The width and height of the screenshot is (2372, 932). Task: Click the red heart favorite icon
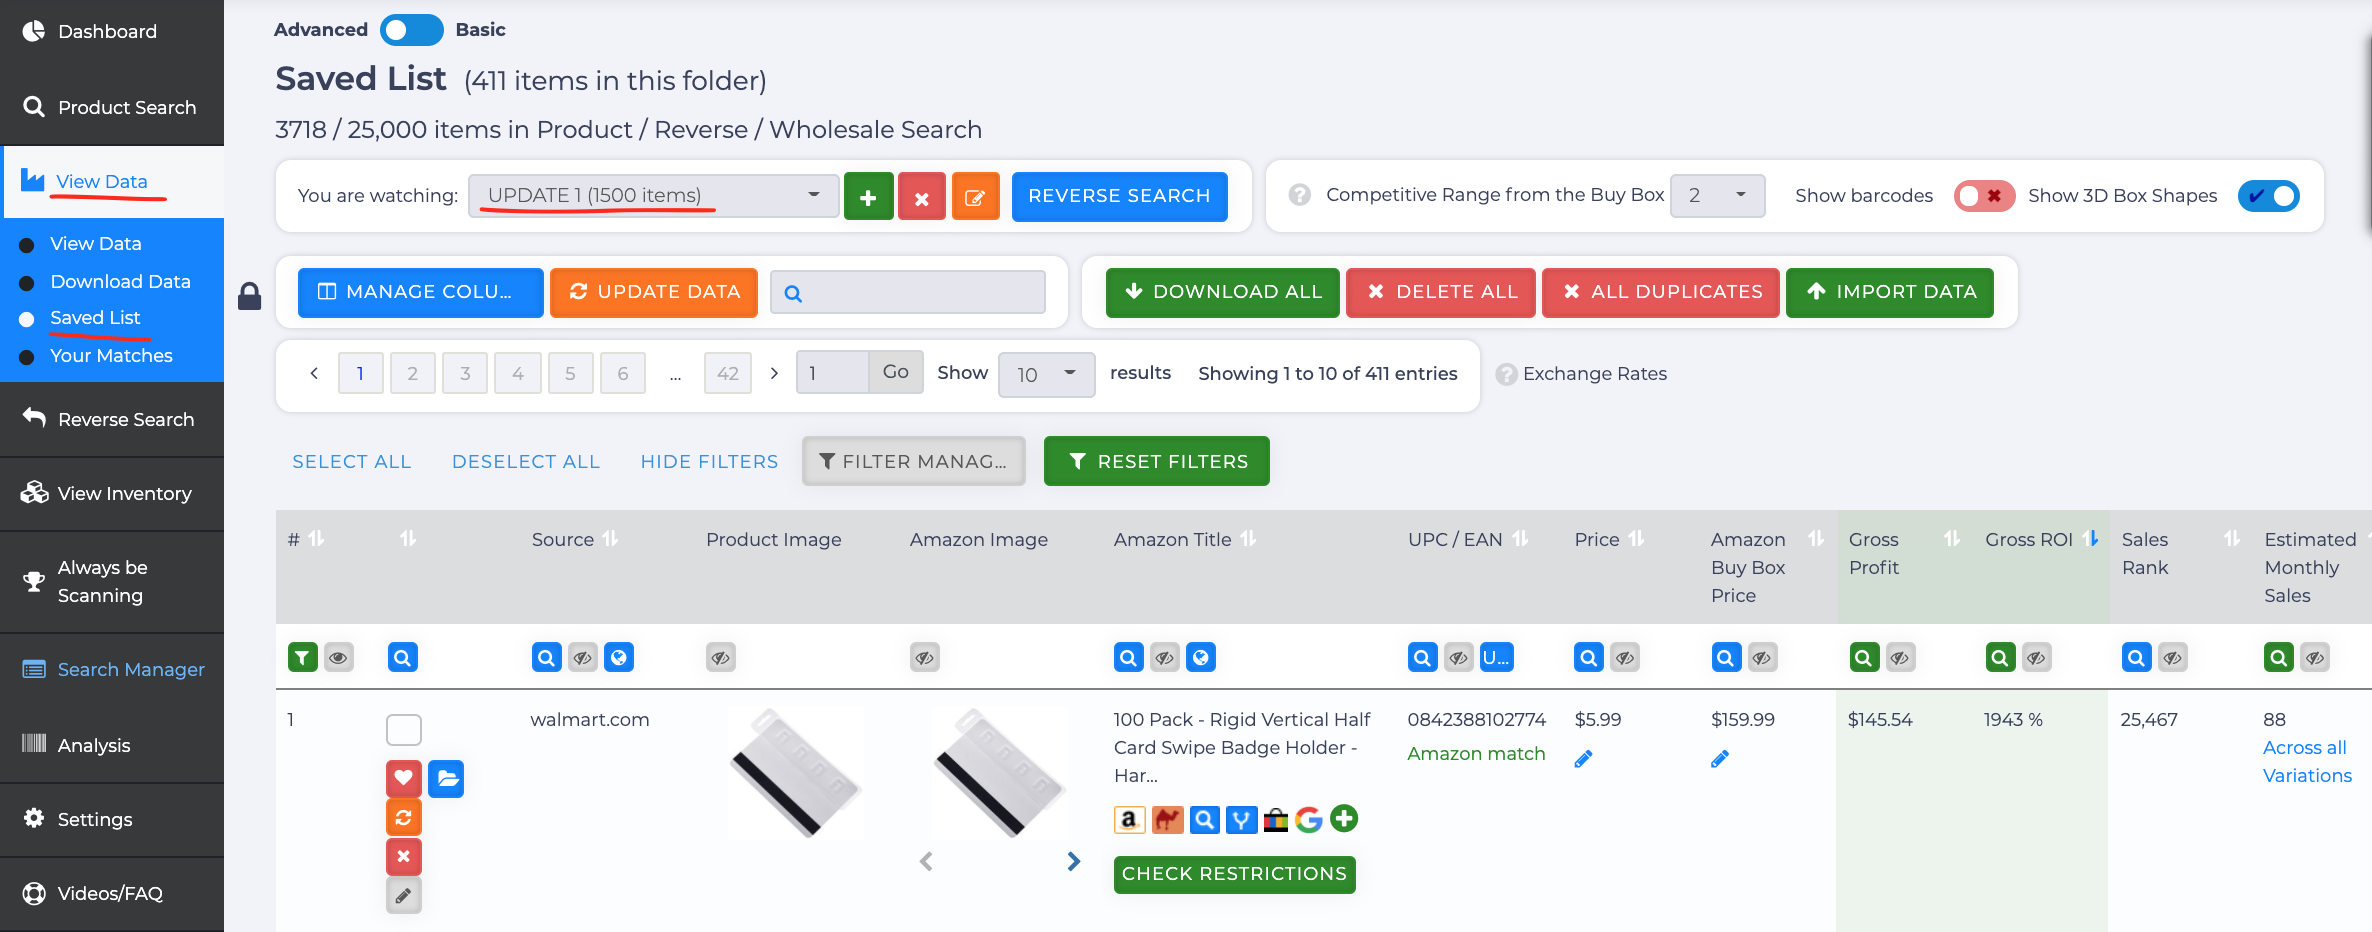[x=403, y=778]
